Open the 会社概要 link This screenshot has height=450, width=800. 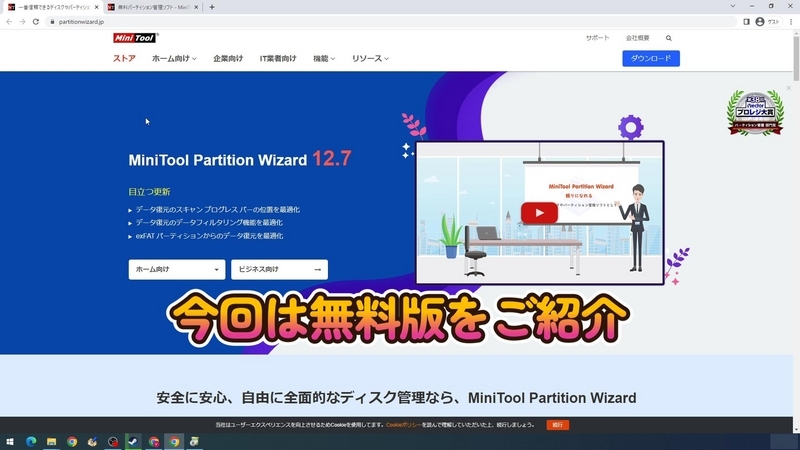coord(638,38)
